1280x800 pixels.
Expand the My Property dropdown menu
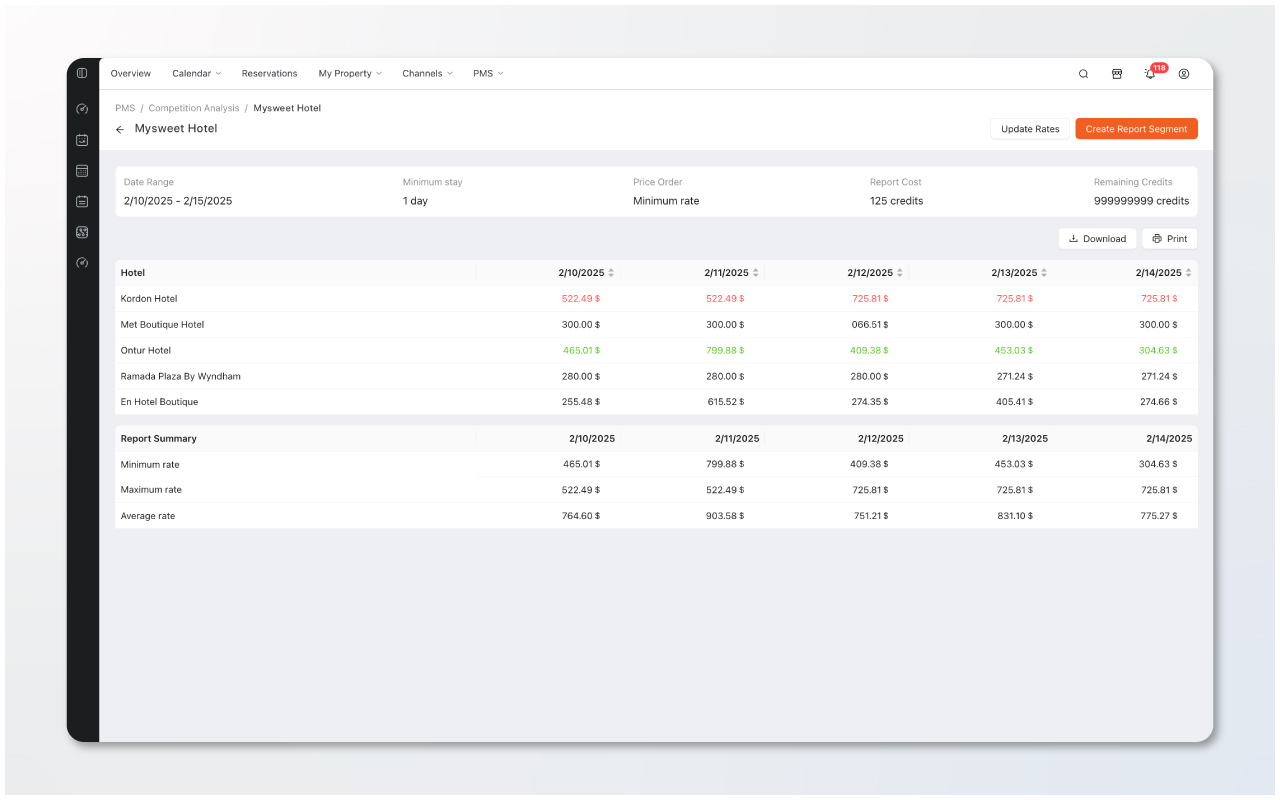pos(350,74)
